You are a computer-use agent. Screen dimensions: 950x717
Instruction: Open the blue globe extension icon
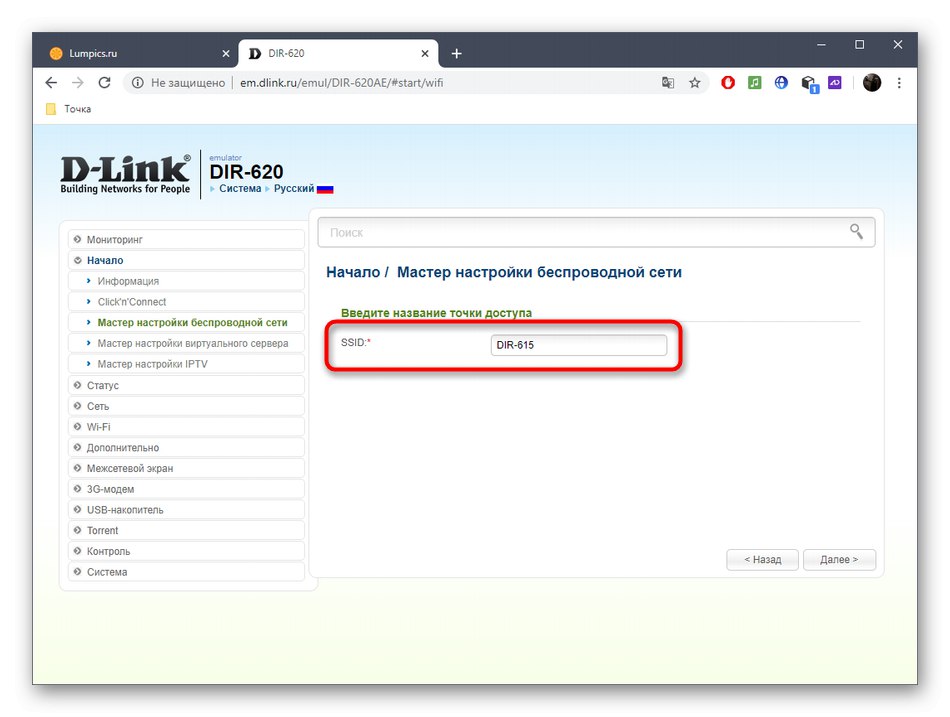(781, 83)
